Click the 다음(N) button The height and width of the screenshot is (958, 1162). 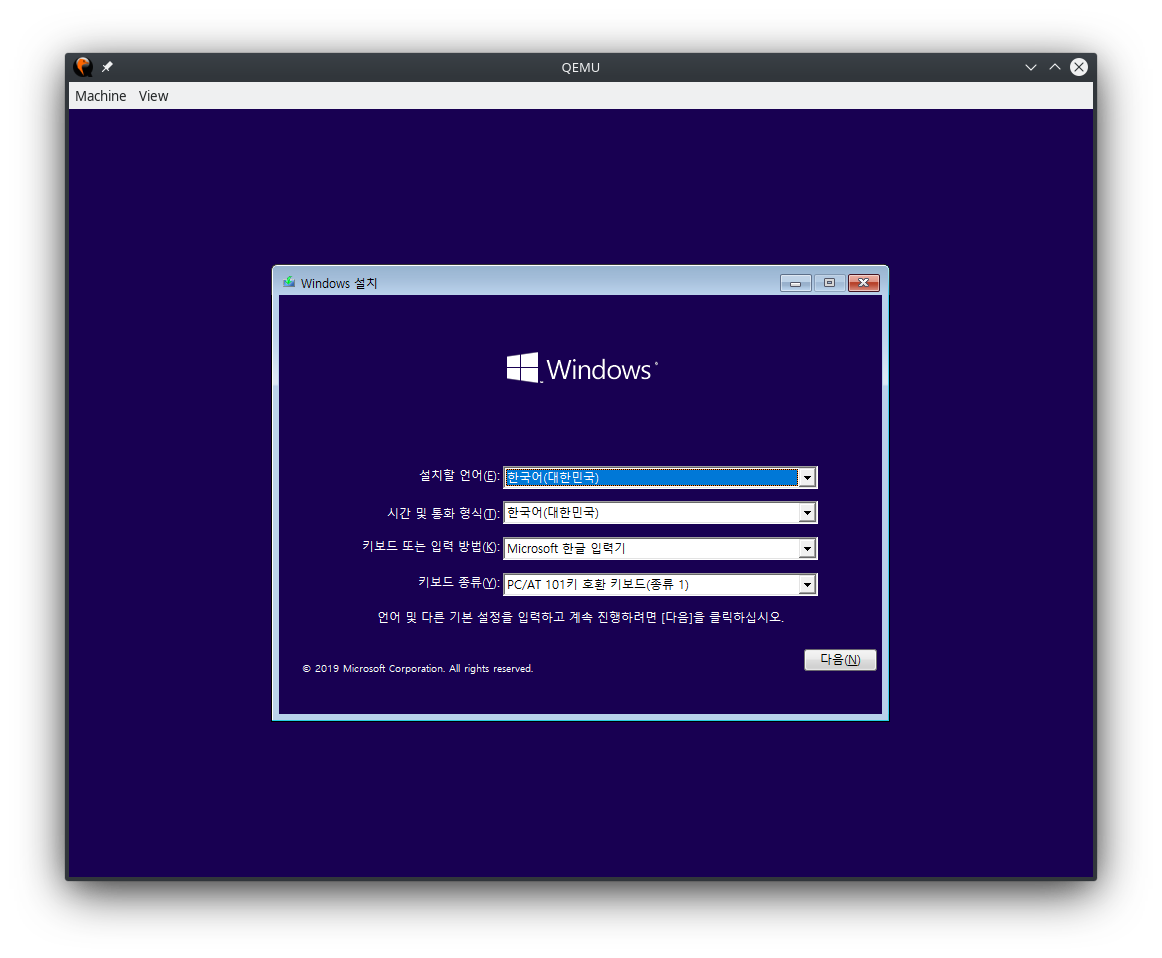[x=840, y=660]
